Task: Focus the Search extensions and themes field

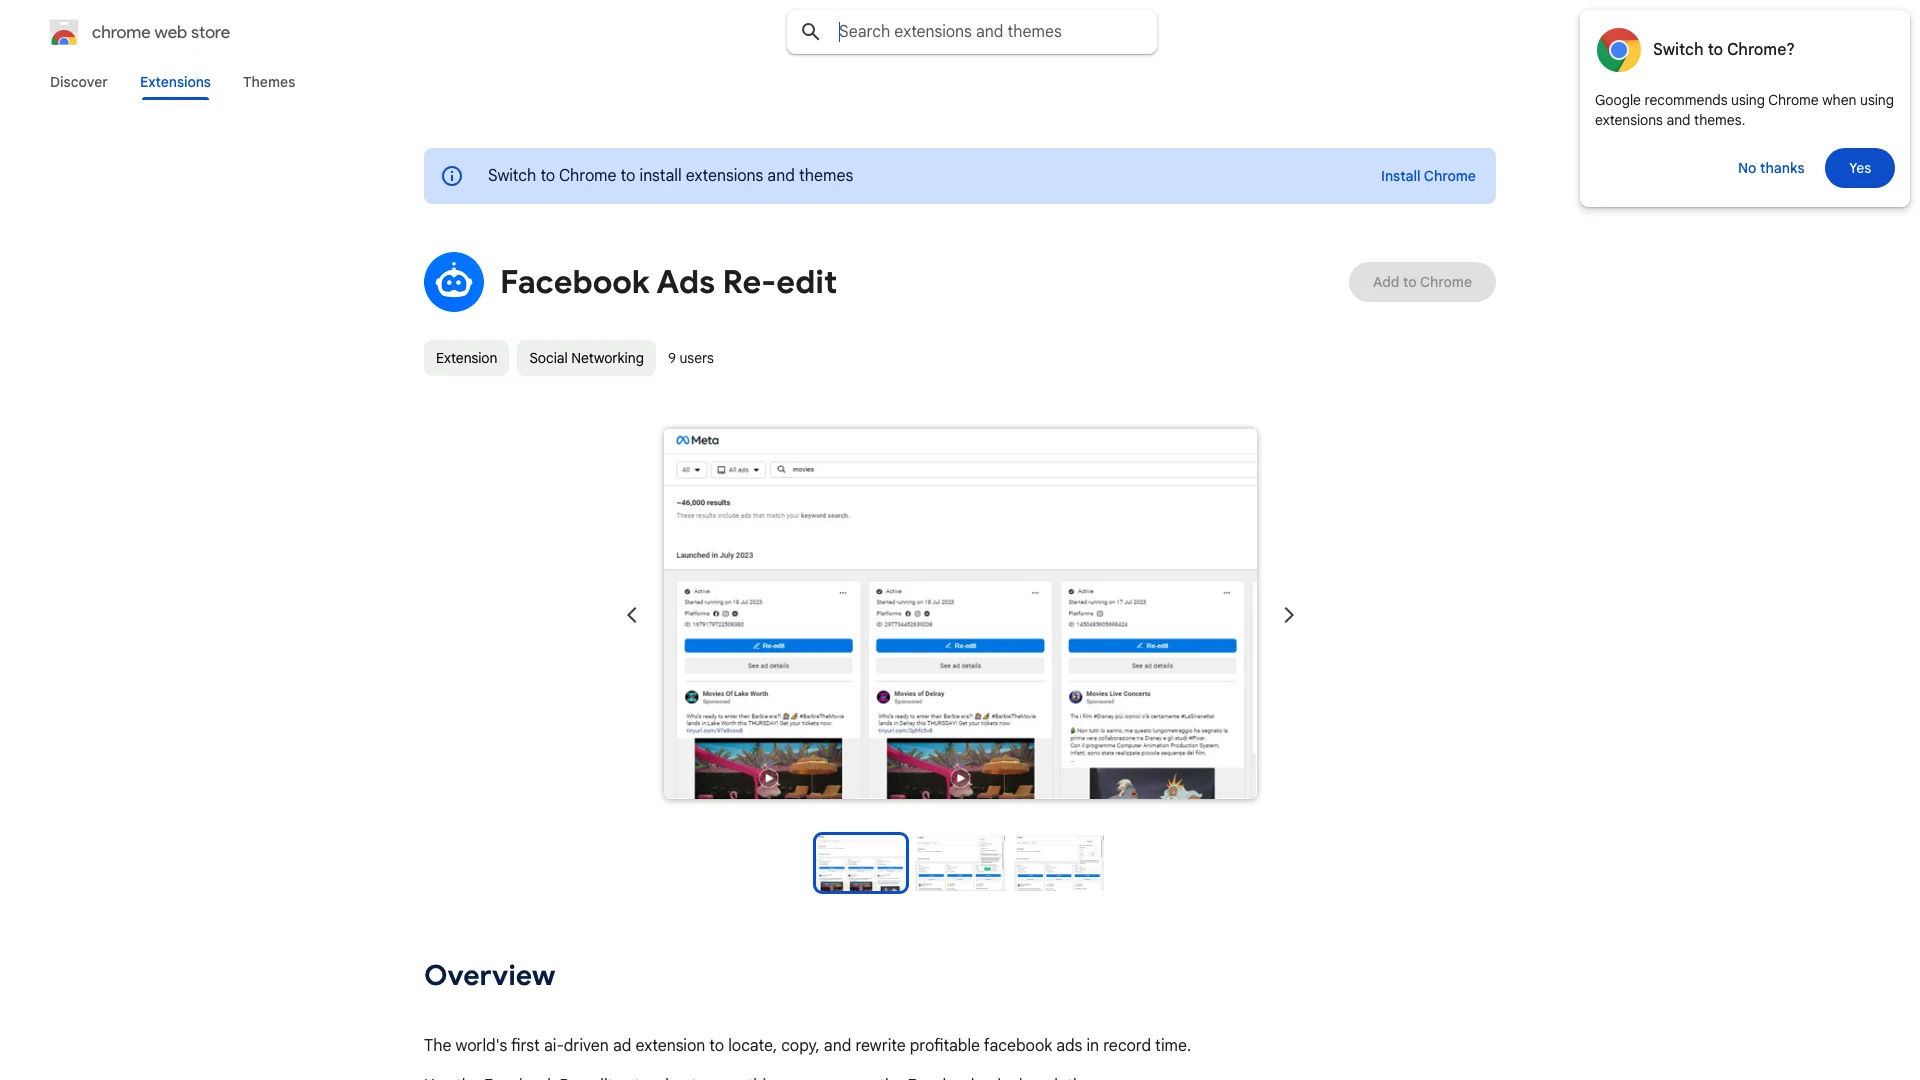Action: 972,32
